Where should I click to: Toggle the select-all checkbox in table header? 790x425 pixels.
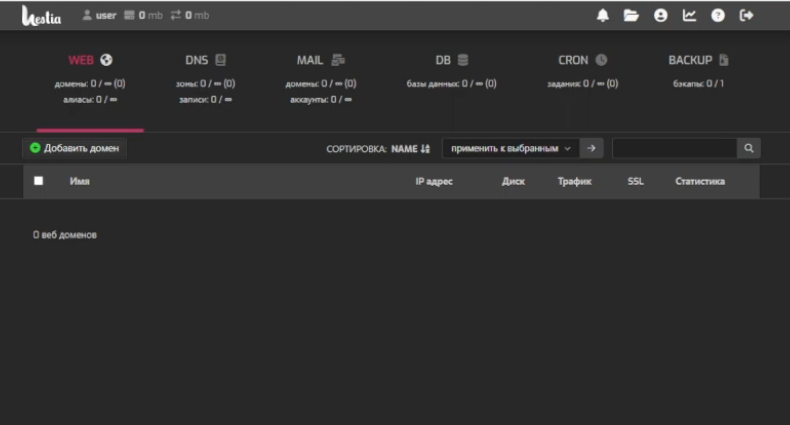pos(39,181)
